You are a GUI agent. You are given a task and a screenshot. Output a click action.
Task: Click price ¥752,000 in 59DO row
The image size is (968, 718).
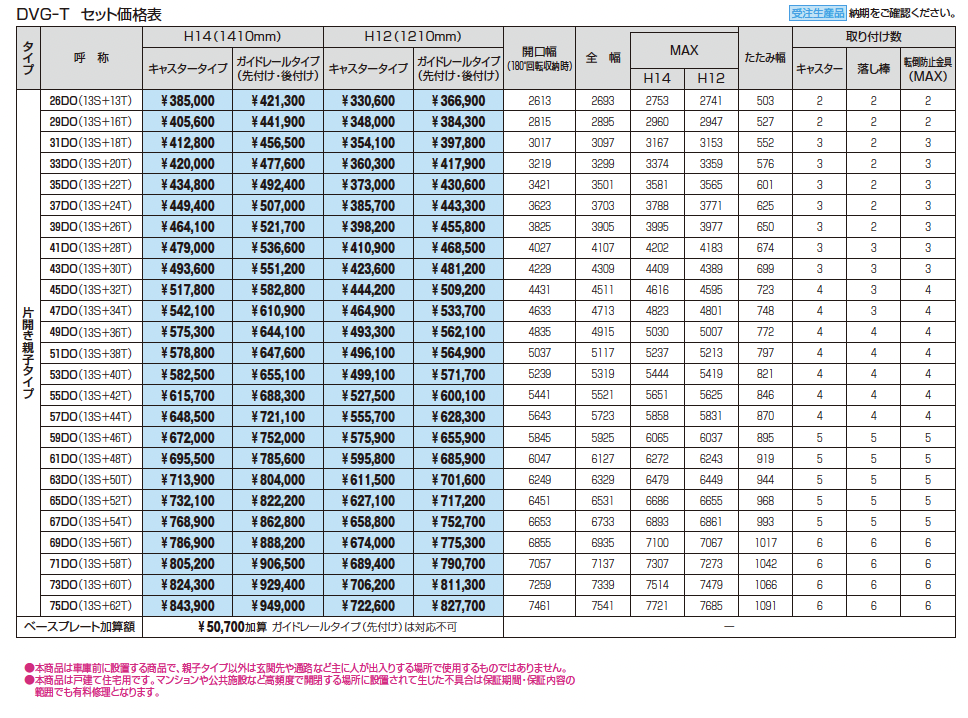(x=278, y=438)
